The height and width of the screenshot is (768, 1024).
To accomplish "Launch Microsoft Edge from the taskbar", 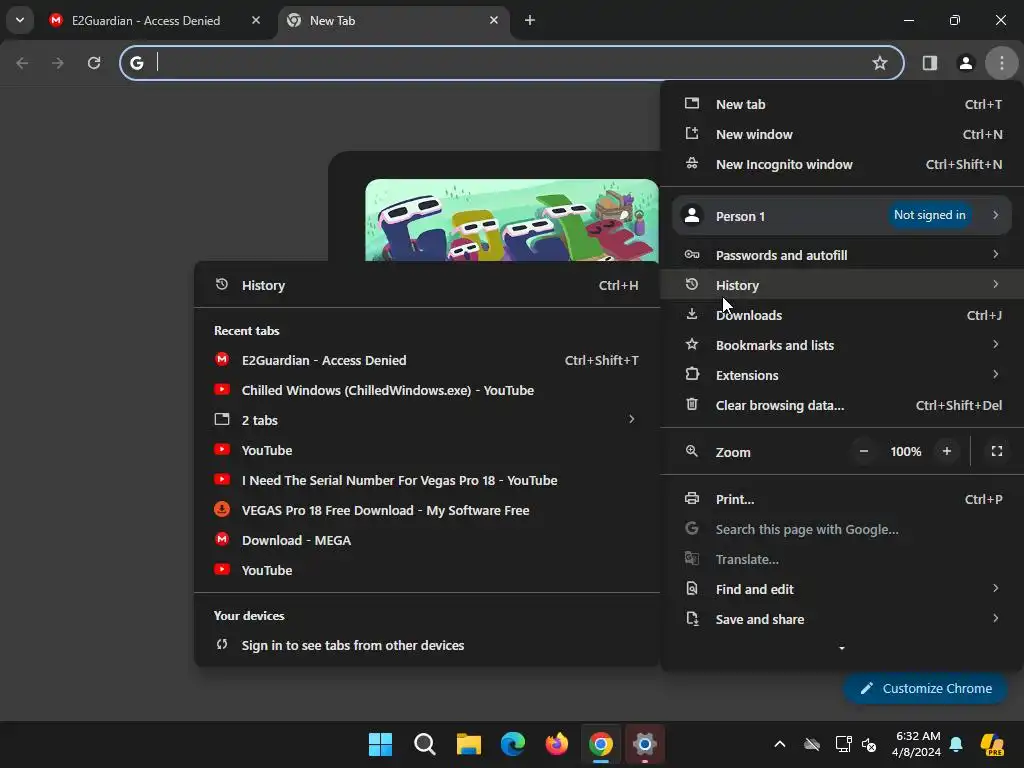I will (x=513, y=744).
